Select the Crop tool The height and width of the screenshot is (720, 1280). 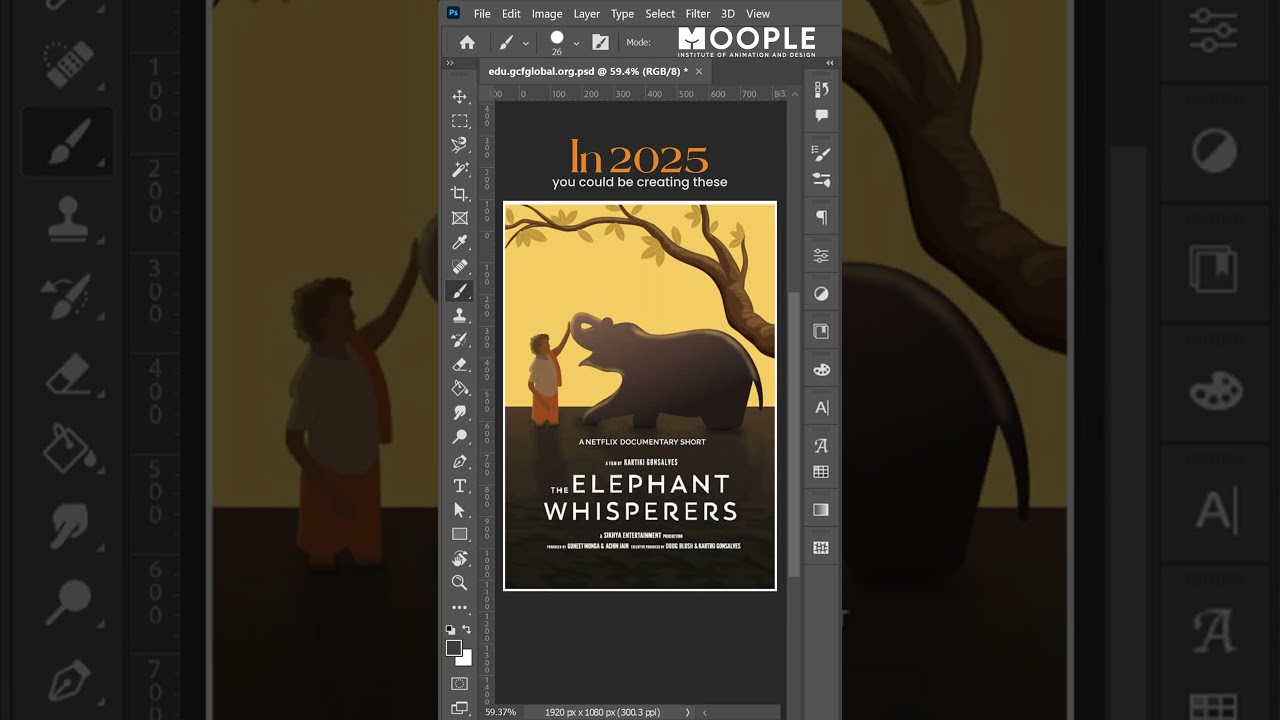tap(460, 194)
